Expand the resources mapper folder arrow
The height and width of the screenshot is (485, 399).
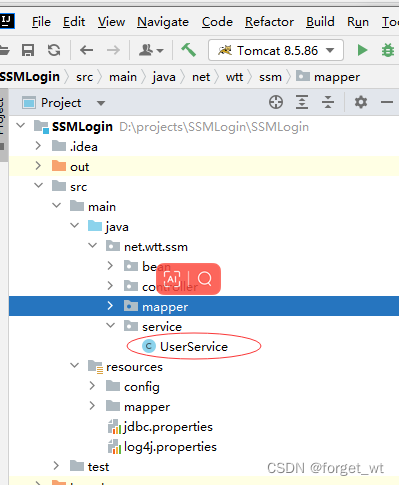[x=92, y=406]
